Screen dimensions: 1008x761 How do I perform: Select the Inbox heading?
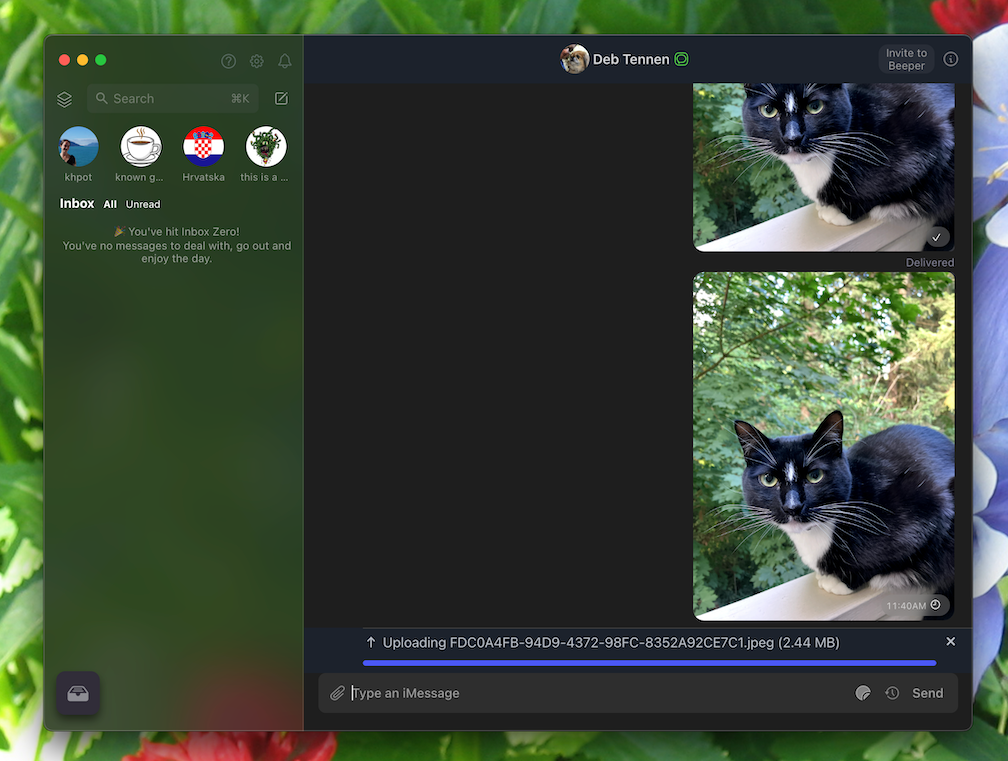point(77,204)
